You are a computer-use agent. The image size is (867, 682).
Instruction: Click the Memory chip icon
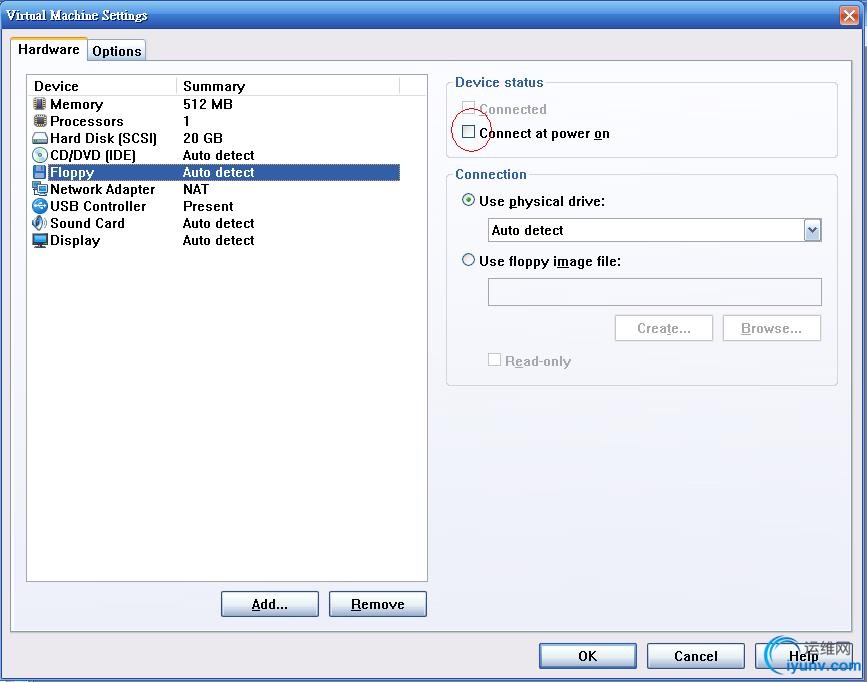click(39, 103)
